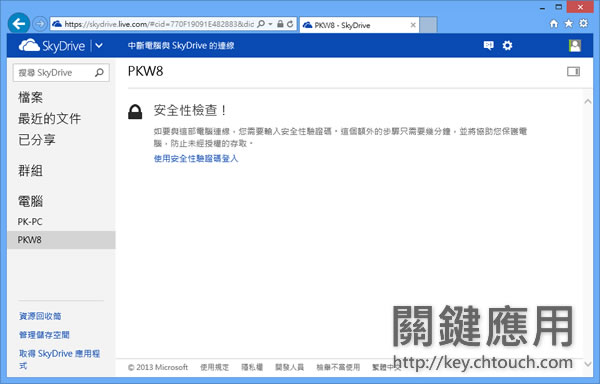Open the browser Favorites star

569,24
